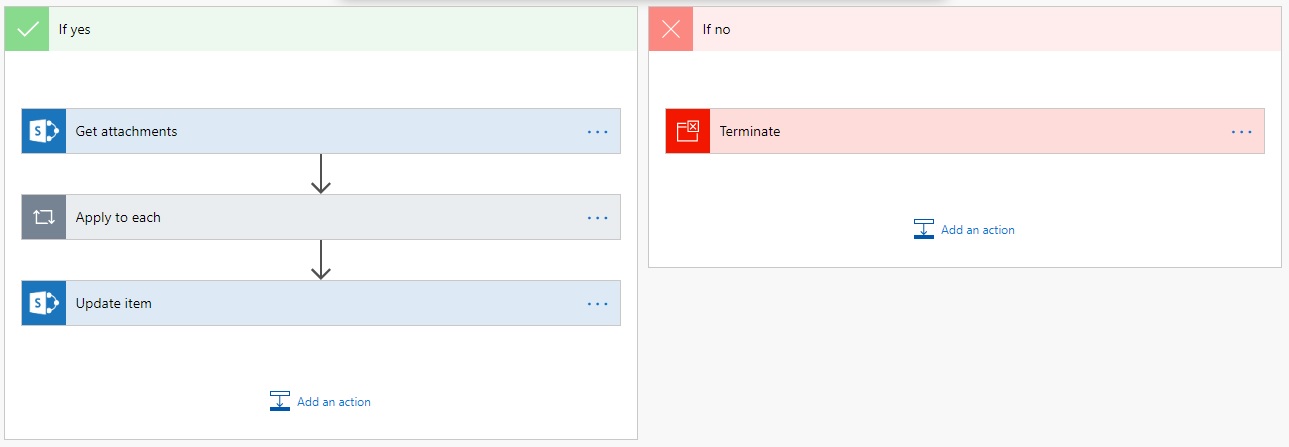Open the Terminate step ellipsis menu
The height and width of the screenshot is (447, 1289).
[1241, 131]
